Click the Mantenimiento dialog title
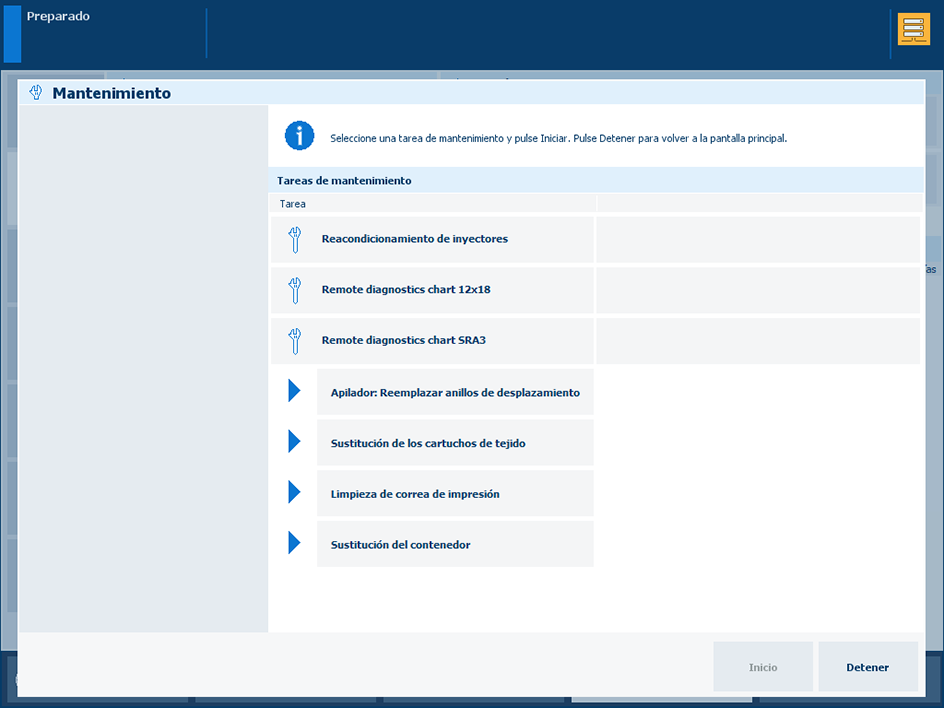944x708 pixels. pyautogui.click(x=111, y=93)
